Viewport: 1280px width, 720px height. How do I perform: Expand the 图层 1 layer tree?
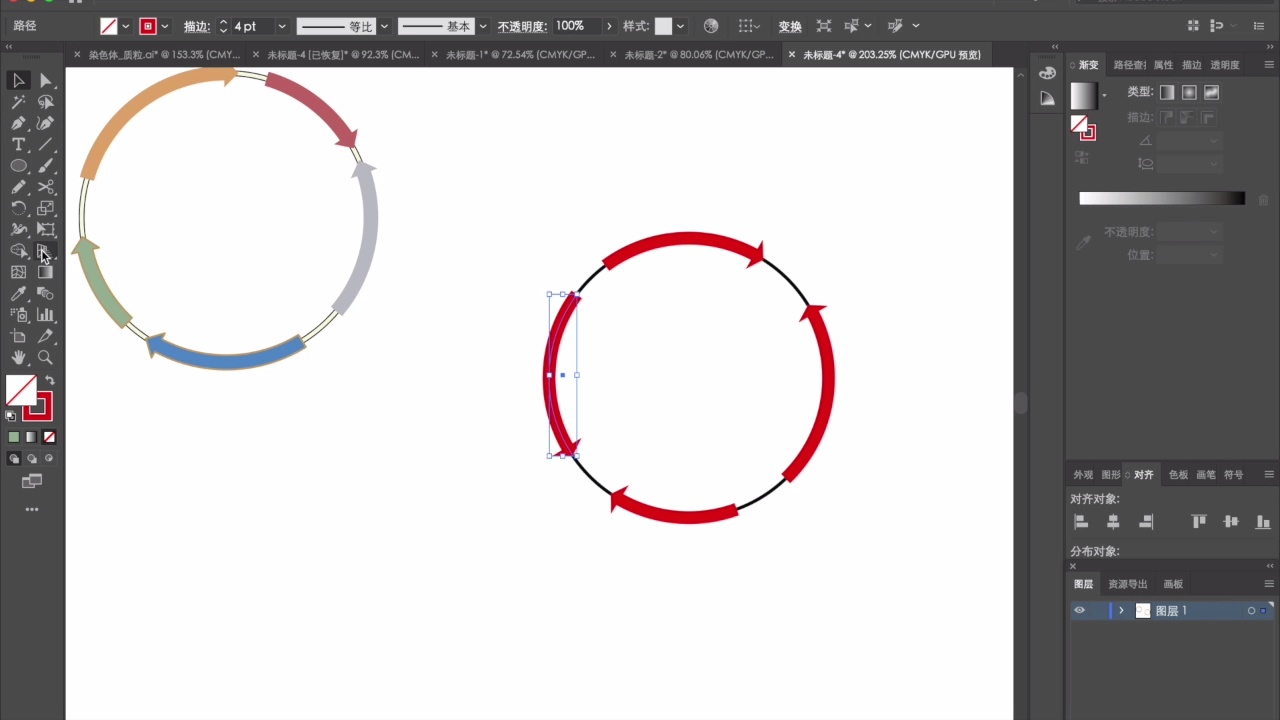click(1121, 611)
